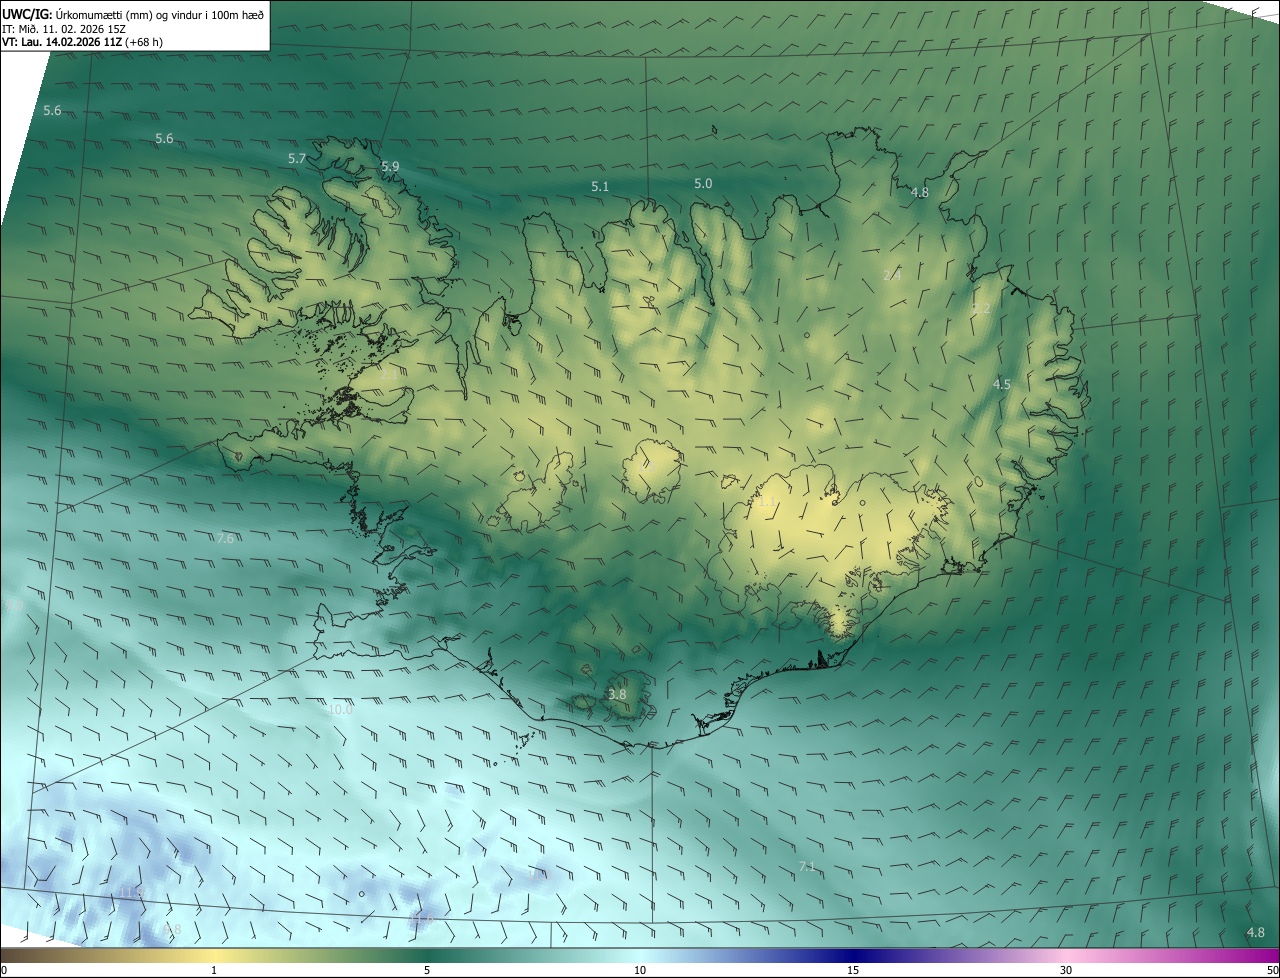Click the 4.8 value in the bottom-right corner
This screenshot has width=1280, height=978.
coord(1255,932)
